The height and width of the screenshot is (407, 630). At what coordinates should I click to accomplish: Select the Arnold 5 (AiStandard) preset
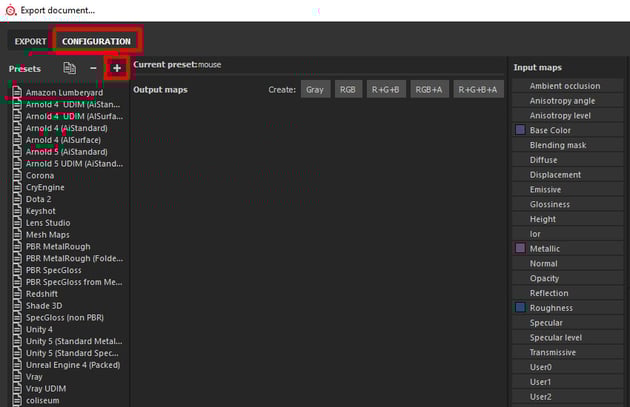(x=67, y=152)
